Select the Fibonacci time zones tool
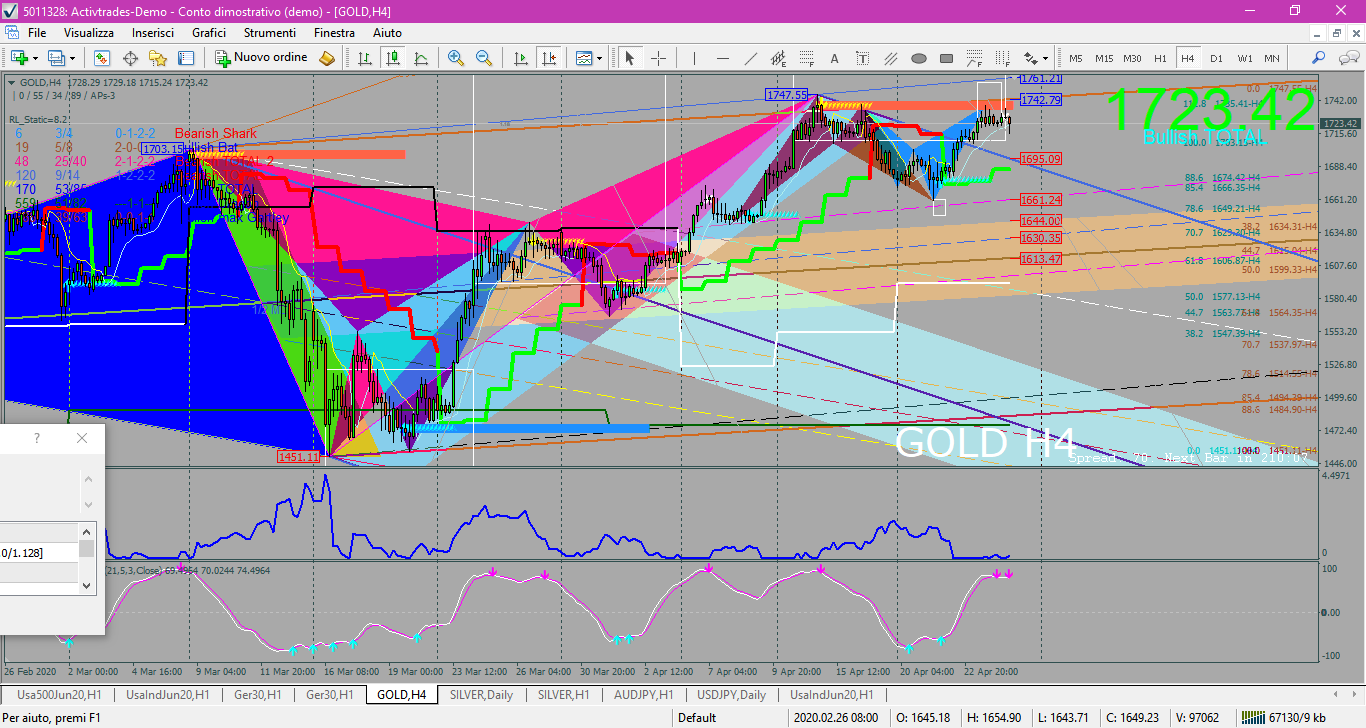This screenshot has width=1366, height=728. coord(1002,58)
